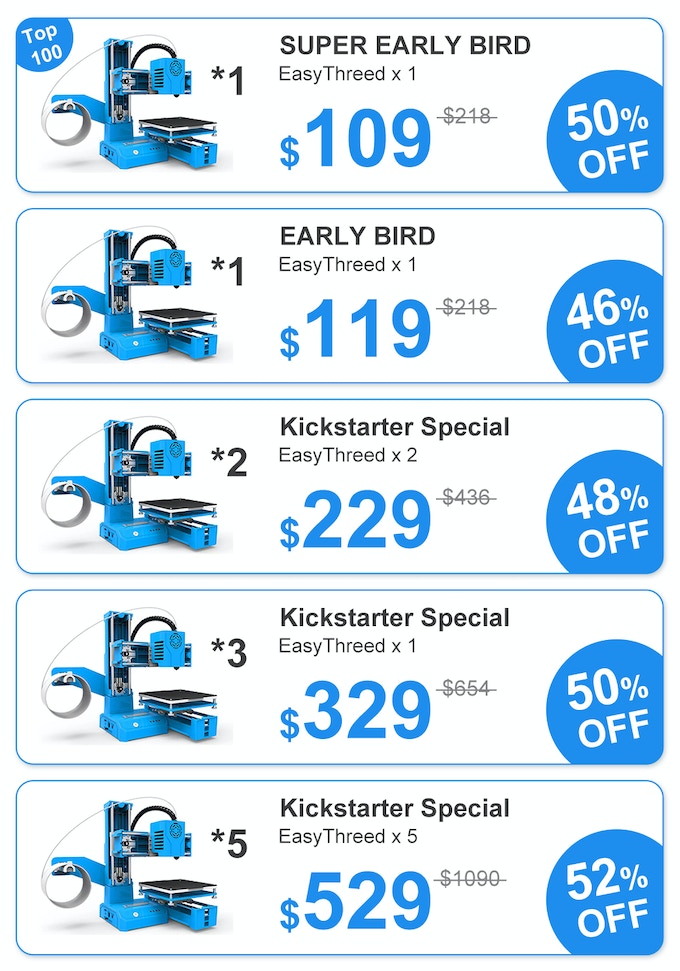Click the crossed-out $1090 original price

point(472,878)
